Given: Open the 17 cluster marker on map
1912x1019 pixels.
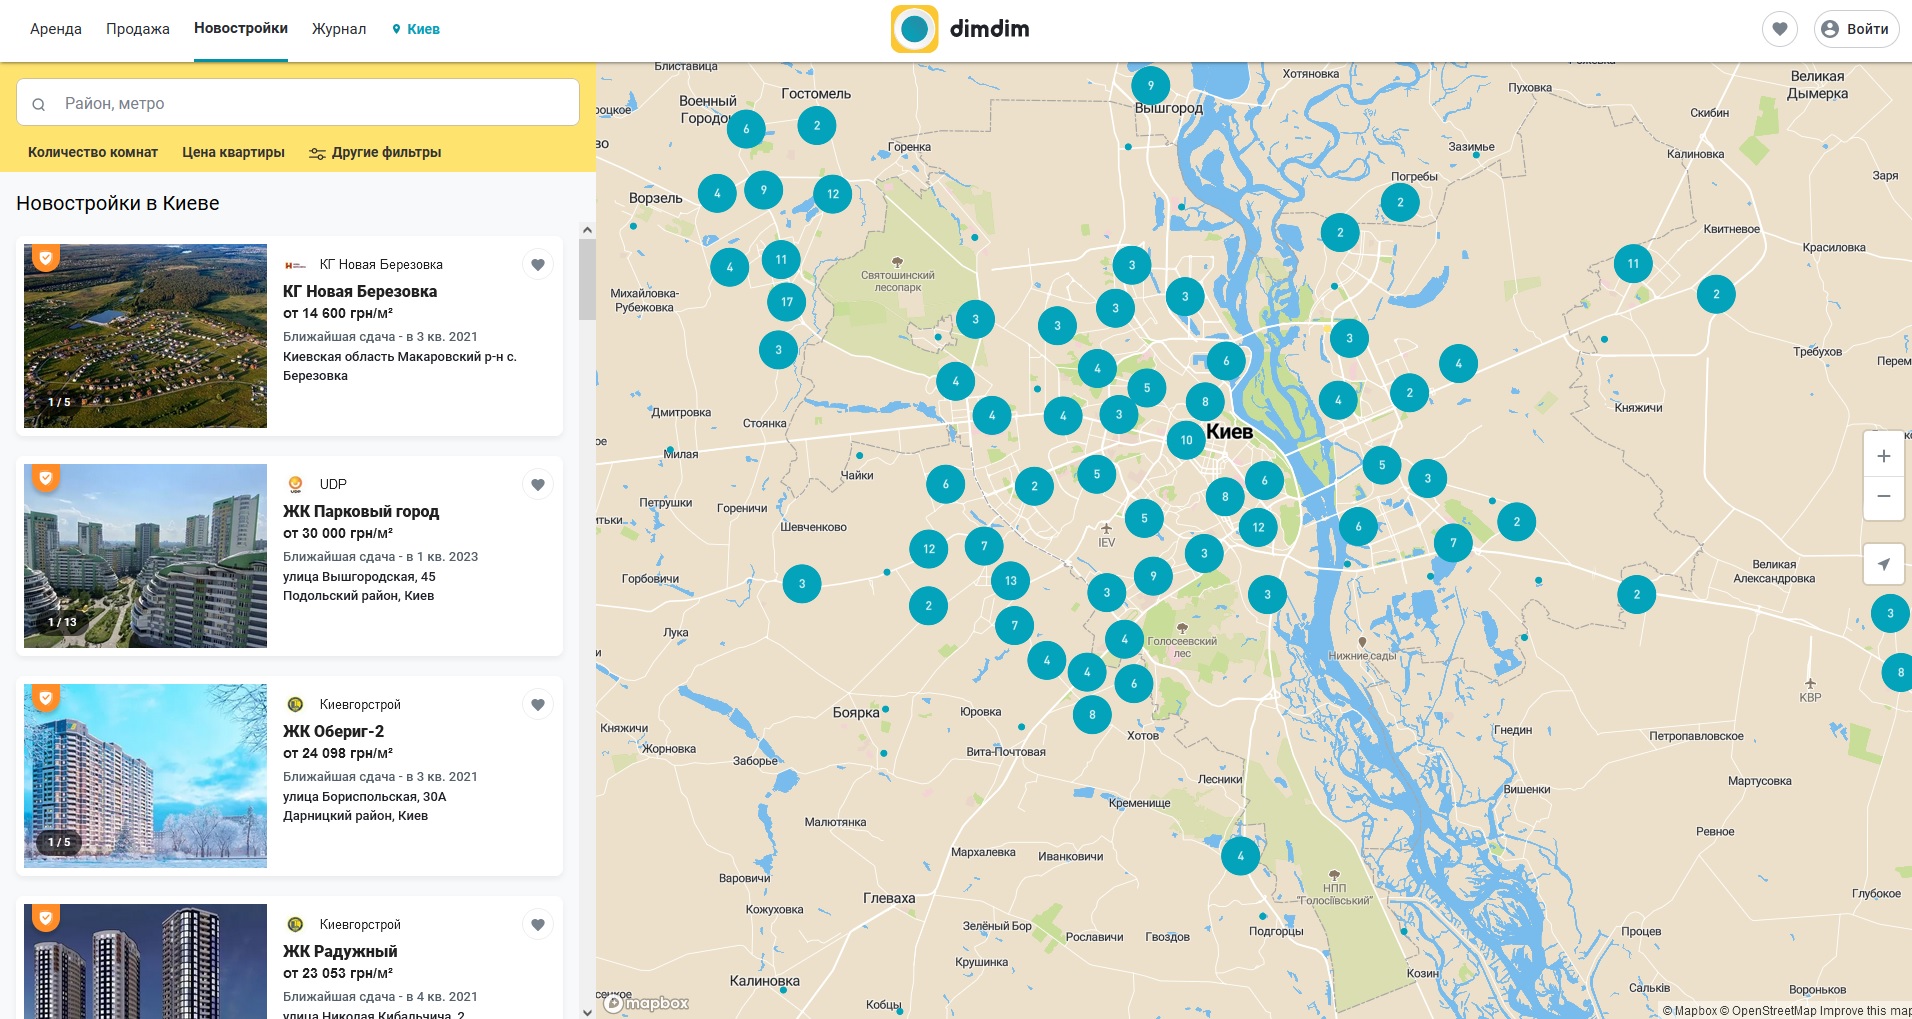Looking at the screenshot, I should pyautogui.click(x=787, y=301).
